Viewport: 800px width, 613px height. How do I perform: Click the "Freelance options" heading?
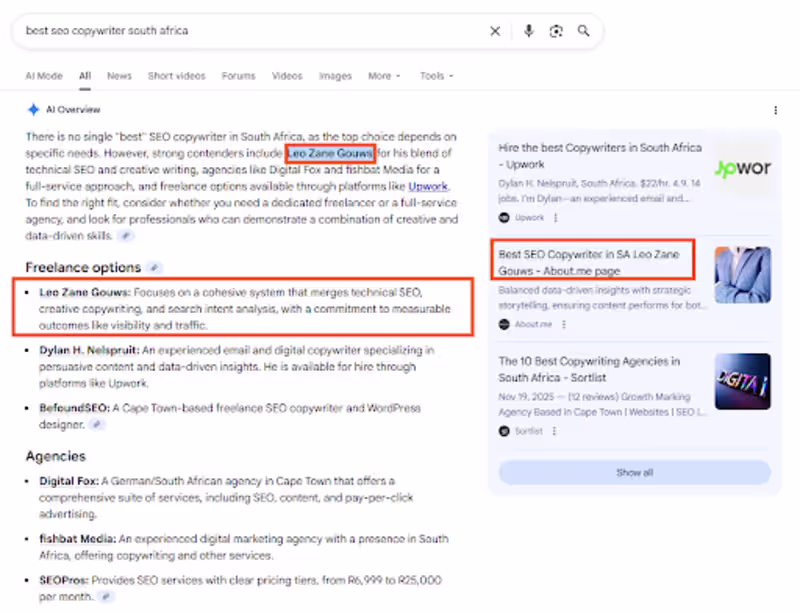click(x=83, y=267)
